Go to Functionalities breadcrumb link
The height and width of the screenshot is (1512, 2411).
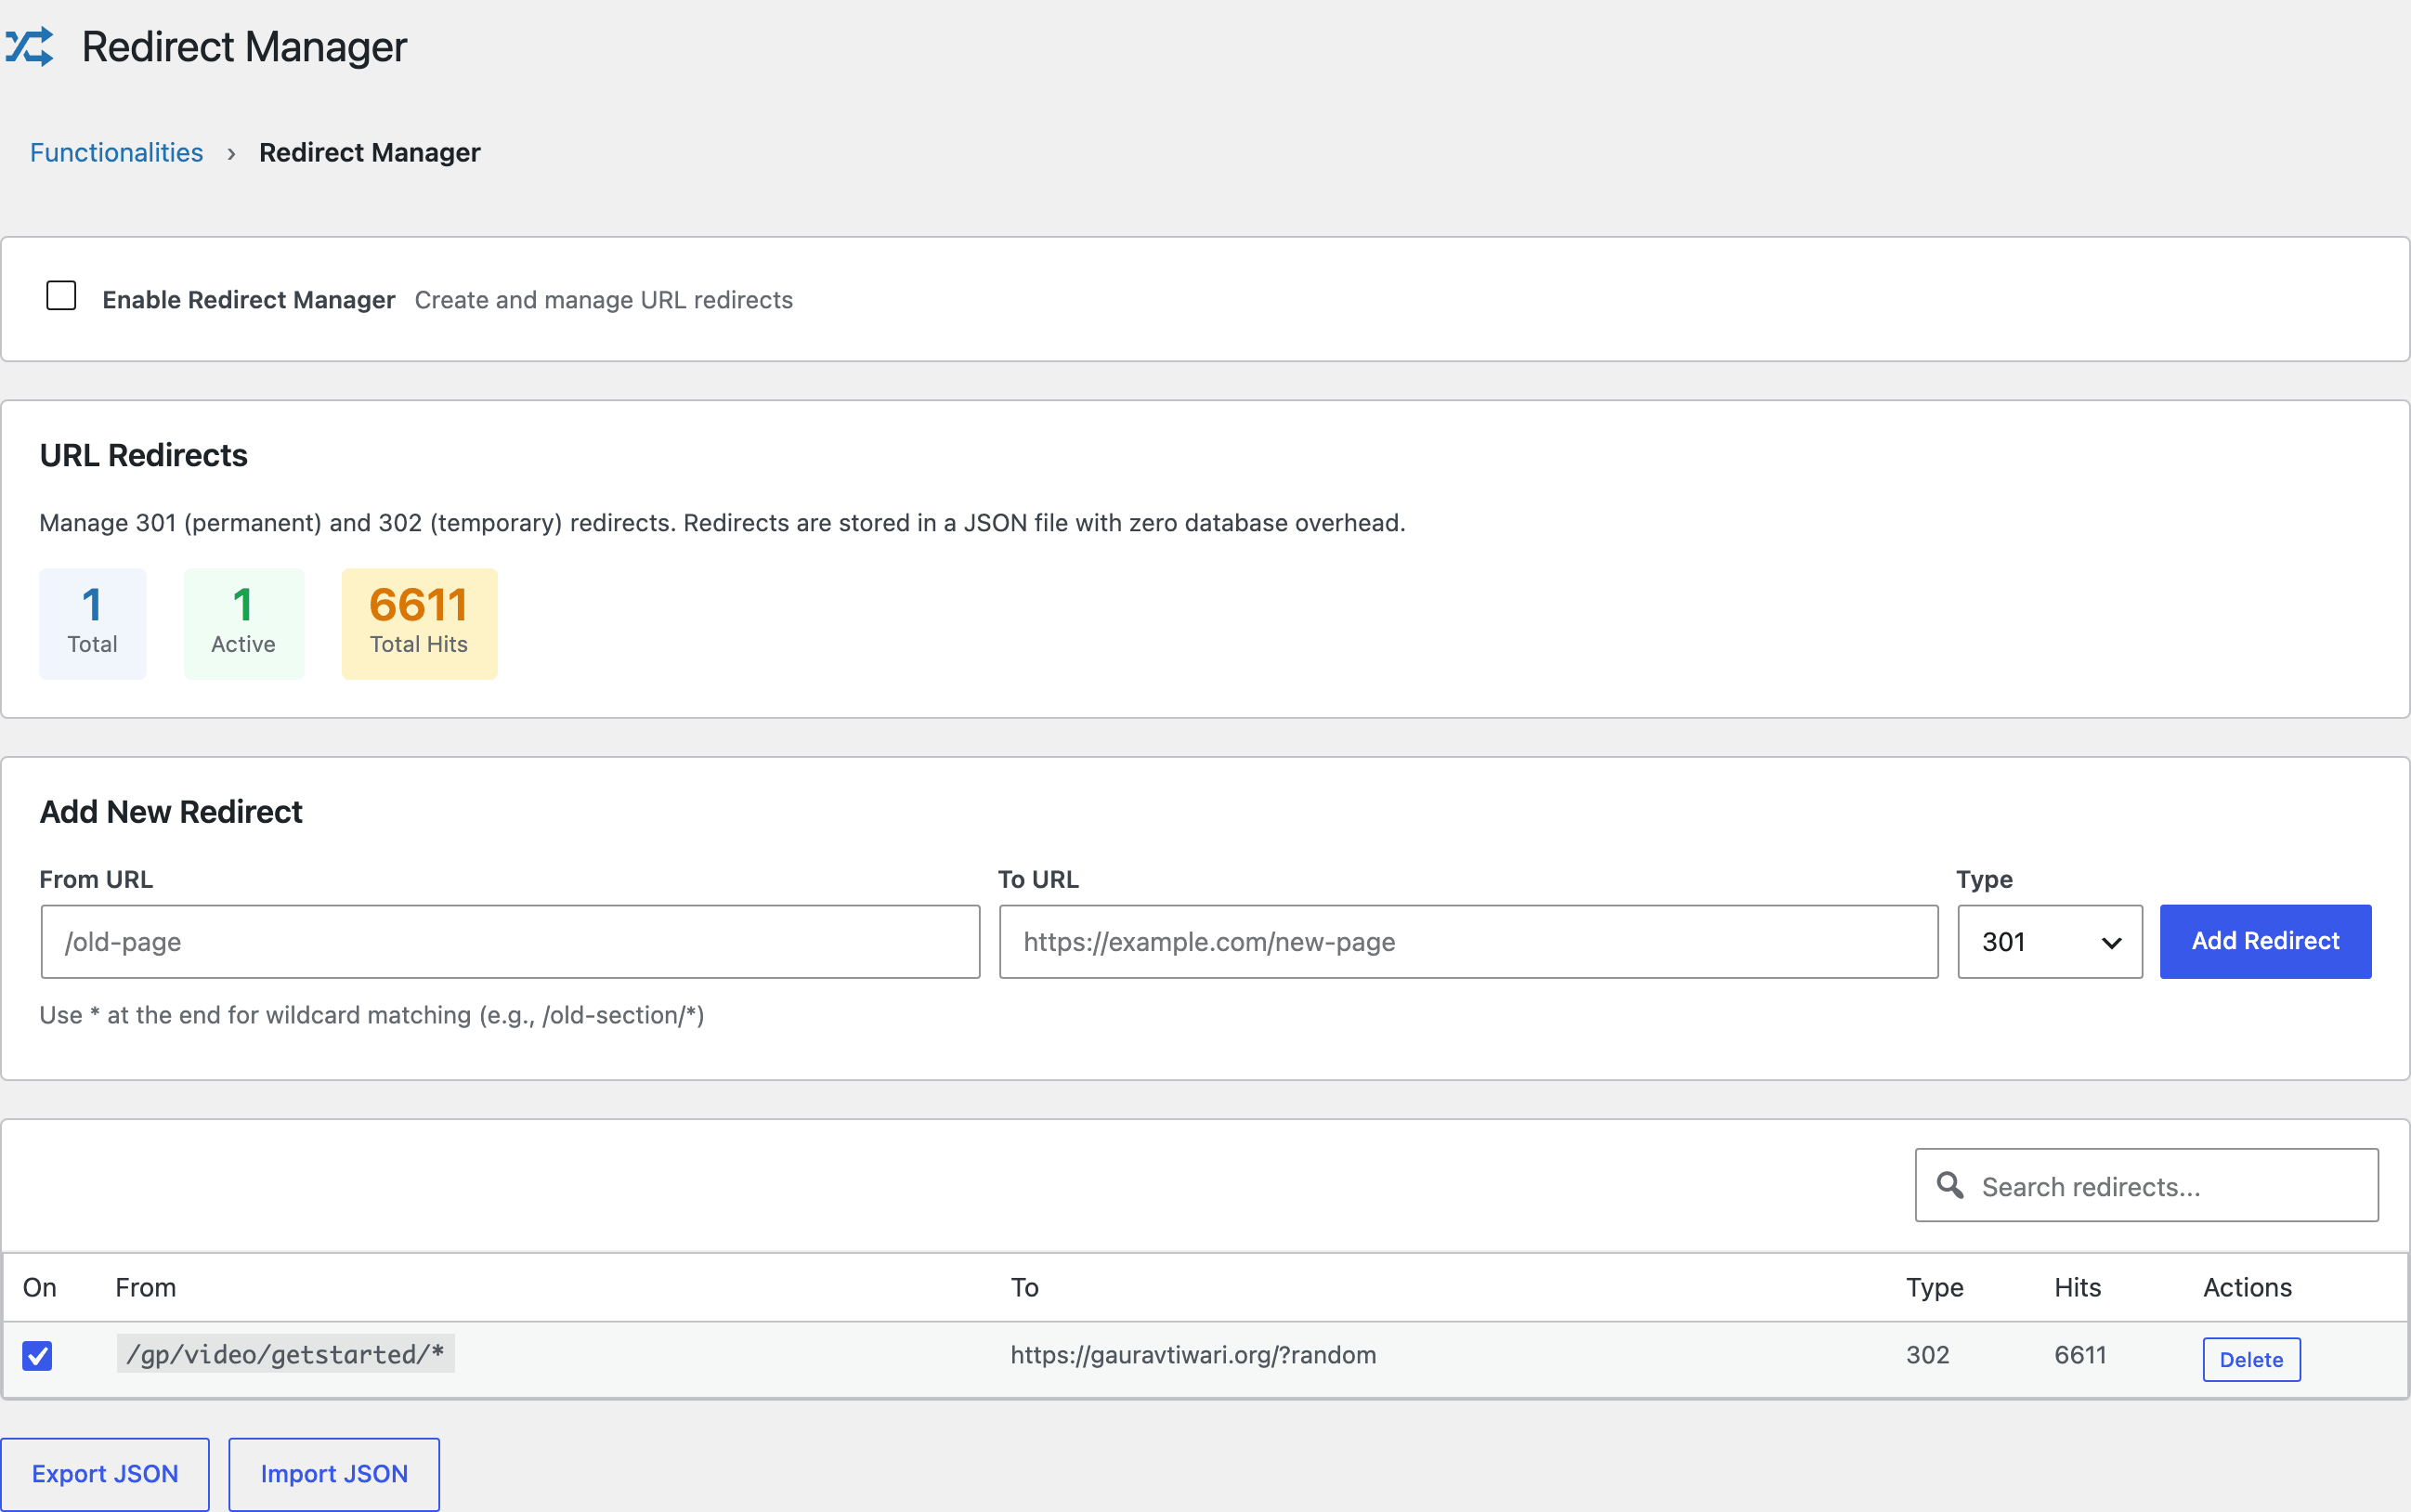point(116,152)
